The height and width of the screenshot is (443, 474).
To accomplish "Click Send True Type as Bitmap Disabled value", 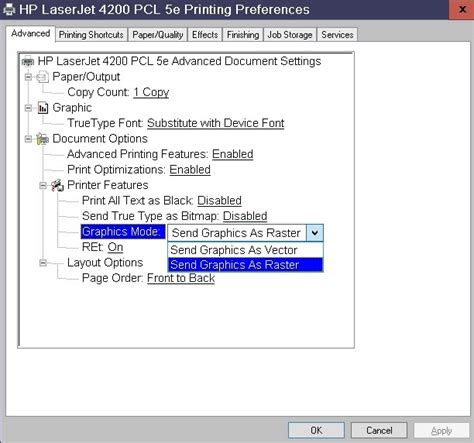I will click(245, 216).
